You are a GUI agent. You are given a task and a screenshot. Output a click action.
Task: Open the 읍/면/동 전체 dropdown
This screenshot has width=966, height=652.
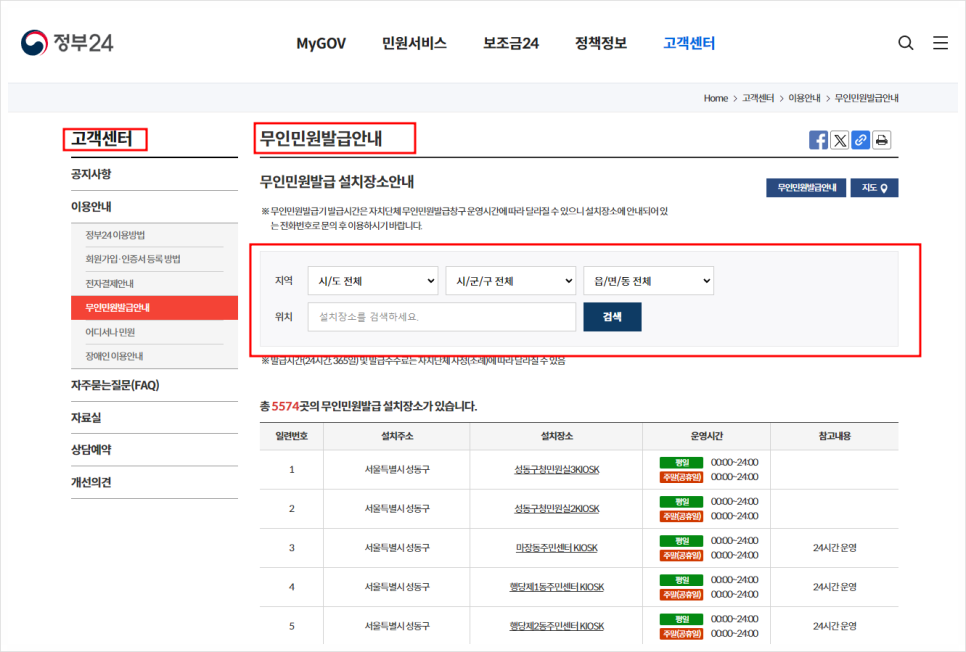648,281
